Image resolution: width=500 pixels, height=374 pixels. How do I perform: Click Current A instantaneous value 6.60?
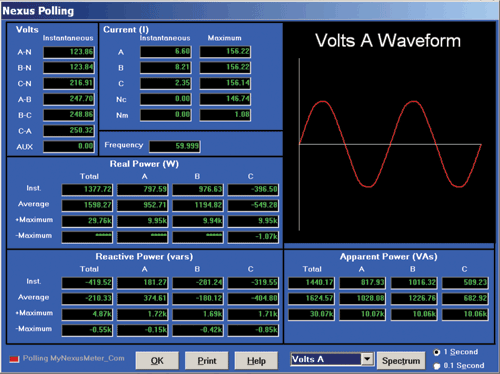coord(166,52)
